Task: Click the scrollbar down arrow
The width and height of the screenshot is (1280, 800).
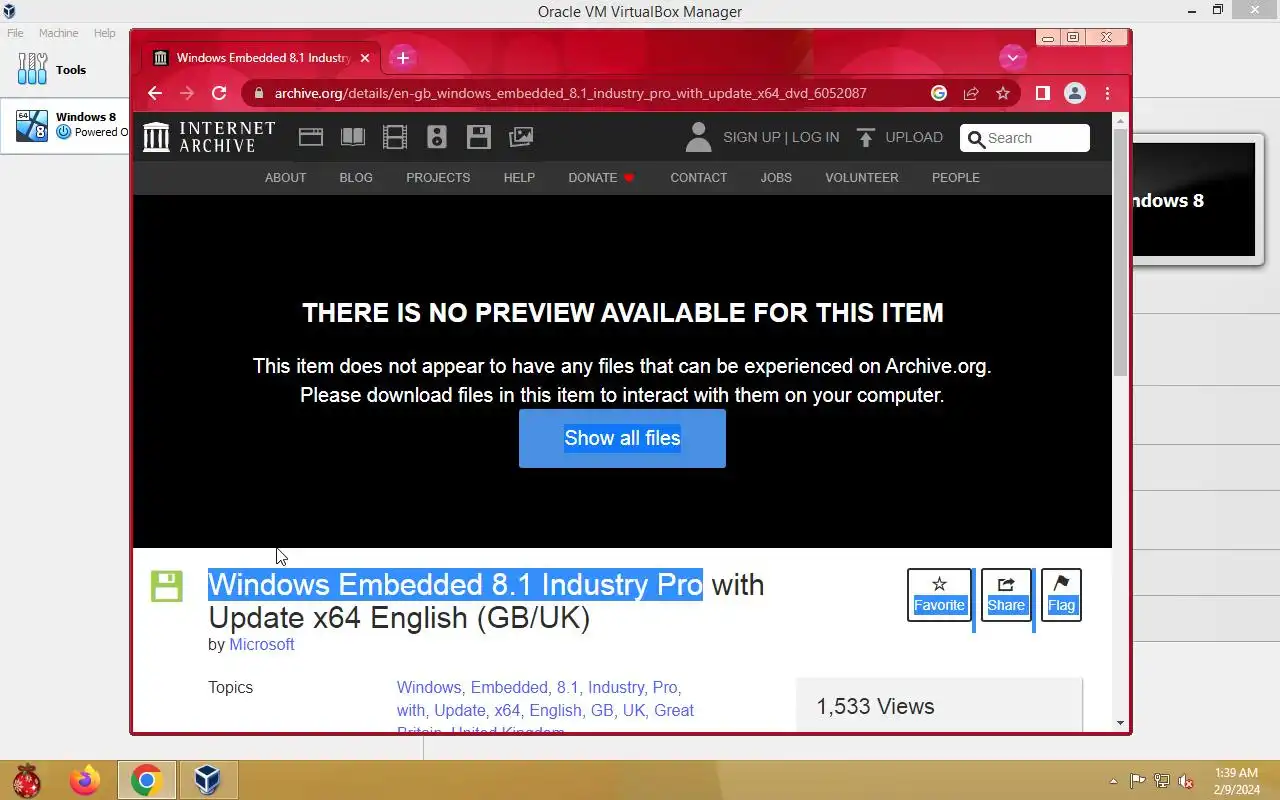Action: 1121,723
